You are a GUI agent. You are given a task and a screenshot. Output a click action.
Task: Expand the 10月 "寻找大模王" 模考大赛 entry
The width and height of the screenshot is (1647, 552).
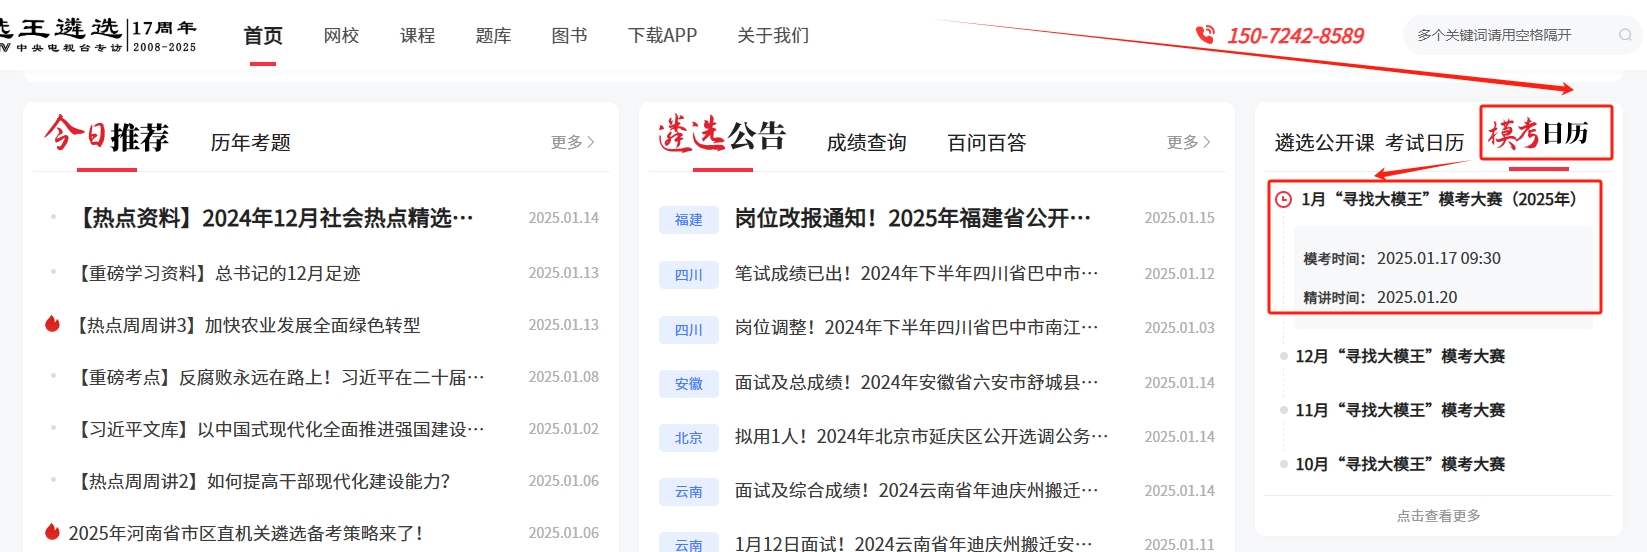pos(1399,464)
